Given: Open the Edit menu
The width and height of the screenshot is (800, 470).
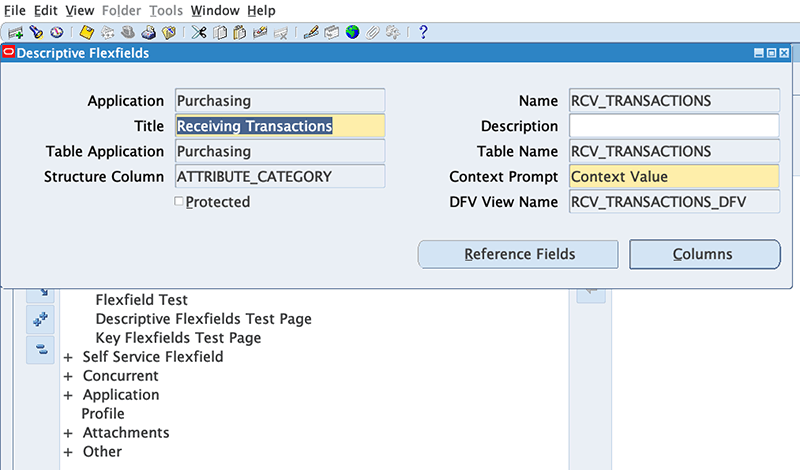Looking at the screenshot, I should pyautogui.click(x=45, y=10).
